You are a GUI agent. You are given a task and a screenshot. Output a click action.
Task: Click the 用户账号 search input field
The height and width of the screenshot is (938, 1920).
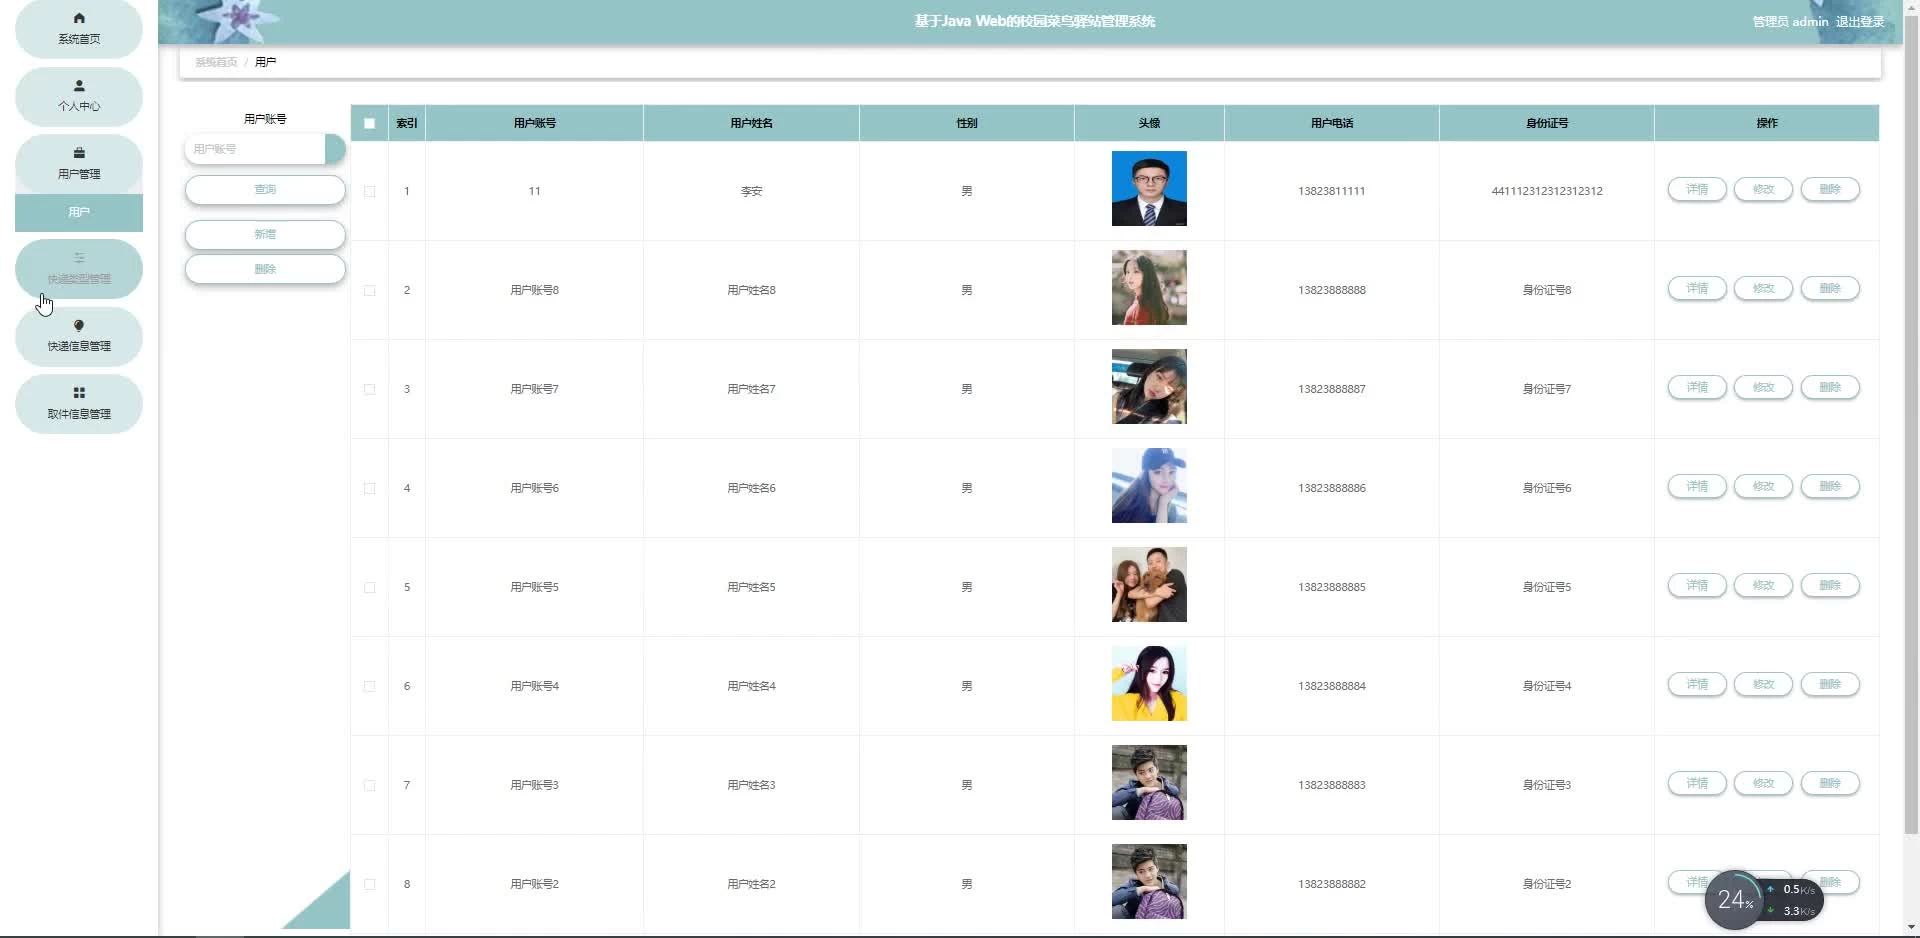256,149
